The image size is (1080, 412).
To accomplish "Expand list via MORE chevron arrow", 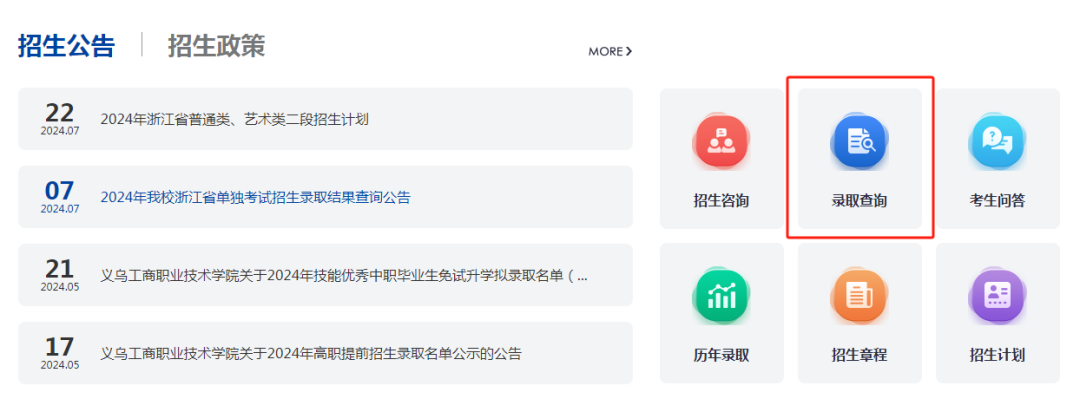I will click(629, 51).
